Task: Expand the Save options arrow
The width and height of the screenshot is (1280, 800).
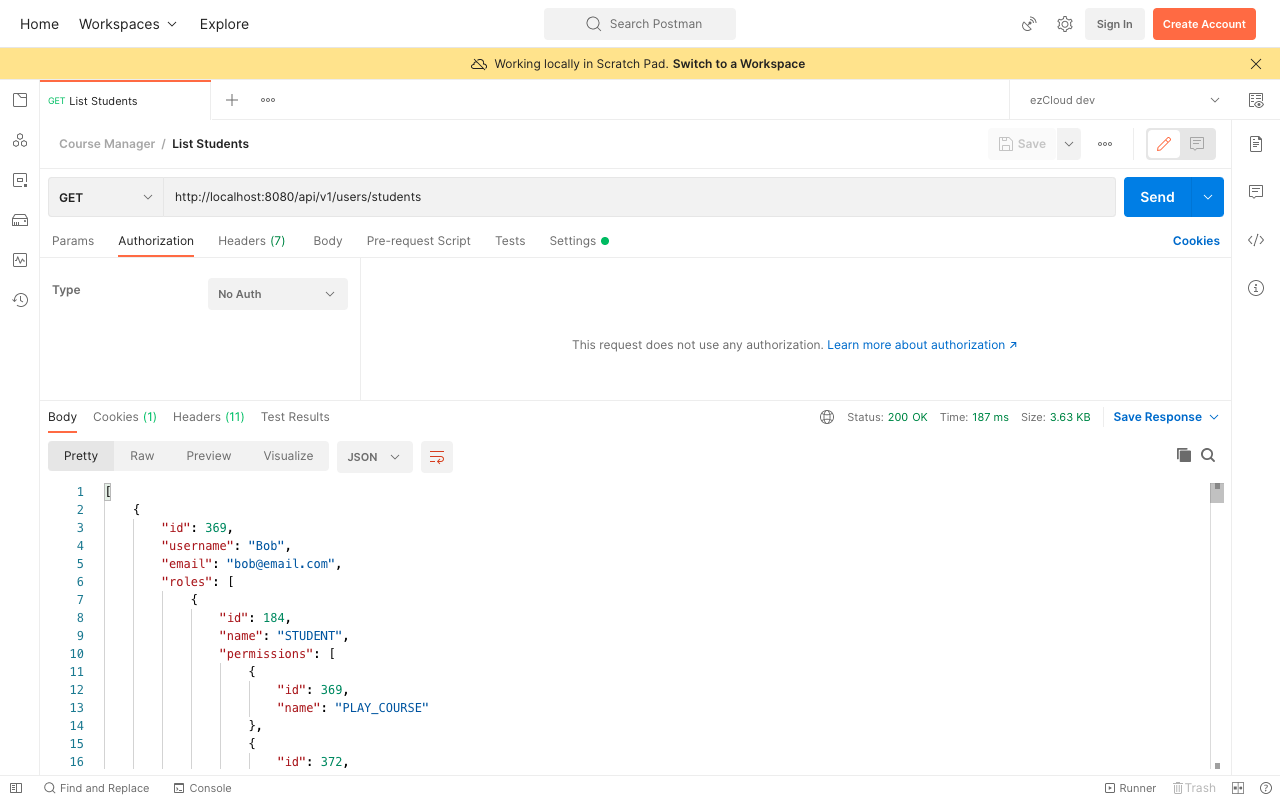Action: (x=1069, y=144)
